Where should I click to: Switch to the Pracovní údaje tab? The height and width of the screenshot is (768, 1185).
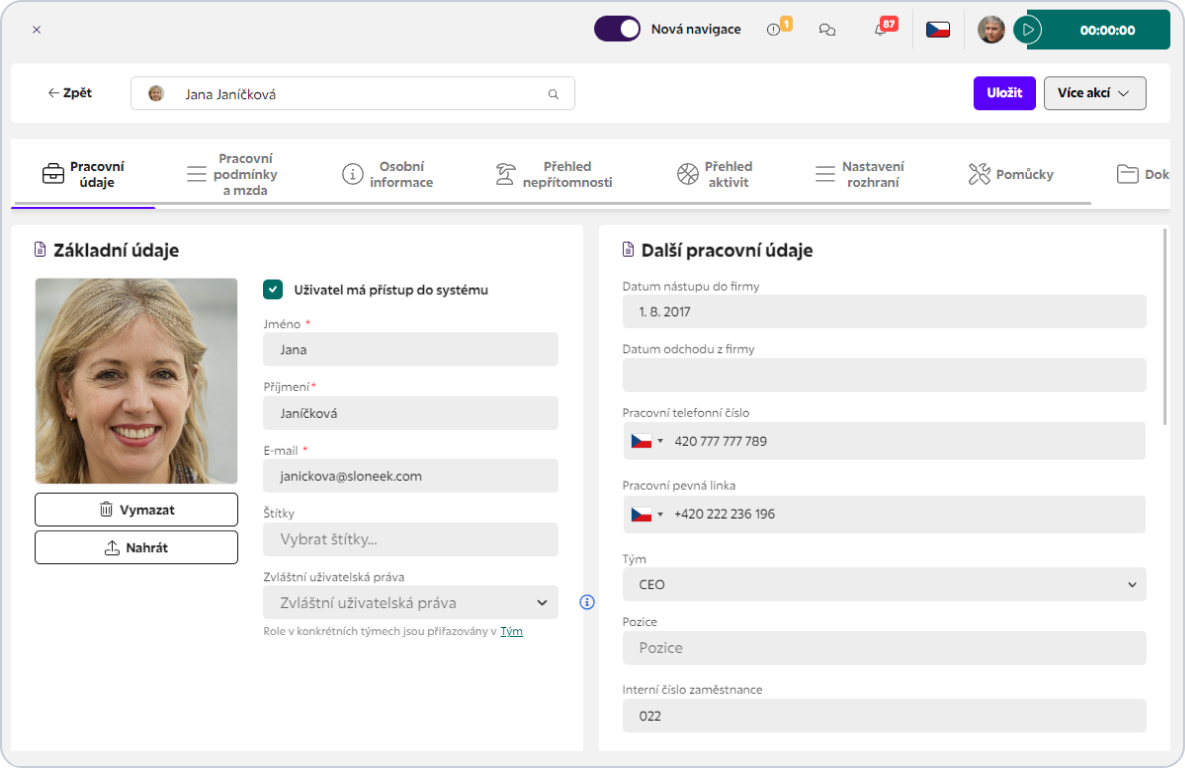(83, 174)
